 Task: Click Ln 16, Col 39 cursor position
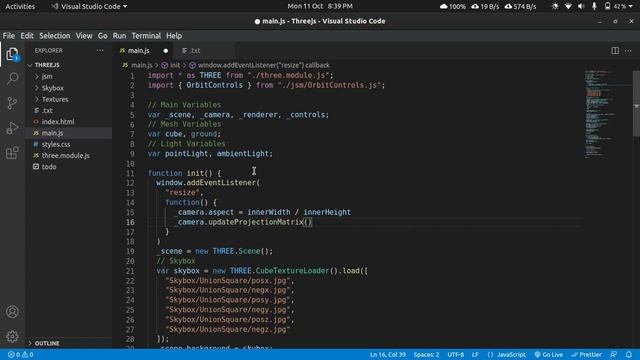pos(388,355)
